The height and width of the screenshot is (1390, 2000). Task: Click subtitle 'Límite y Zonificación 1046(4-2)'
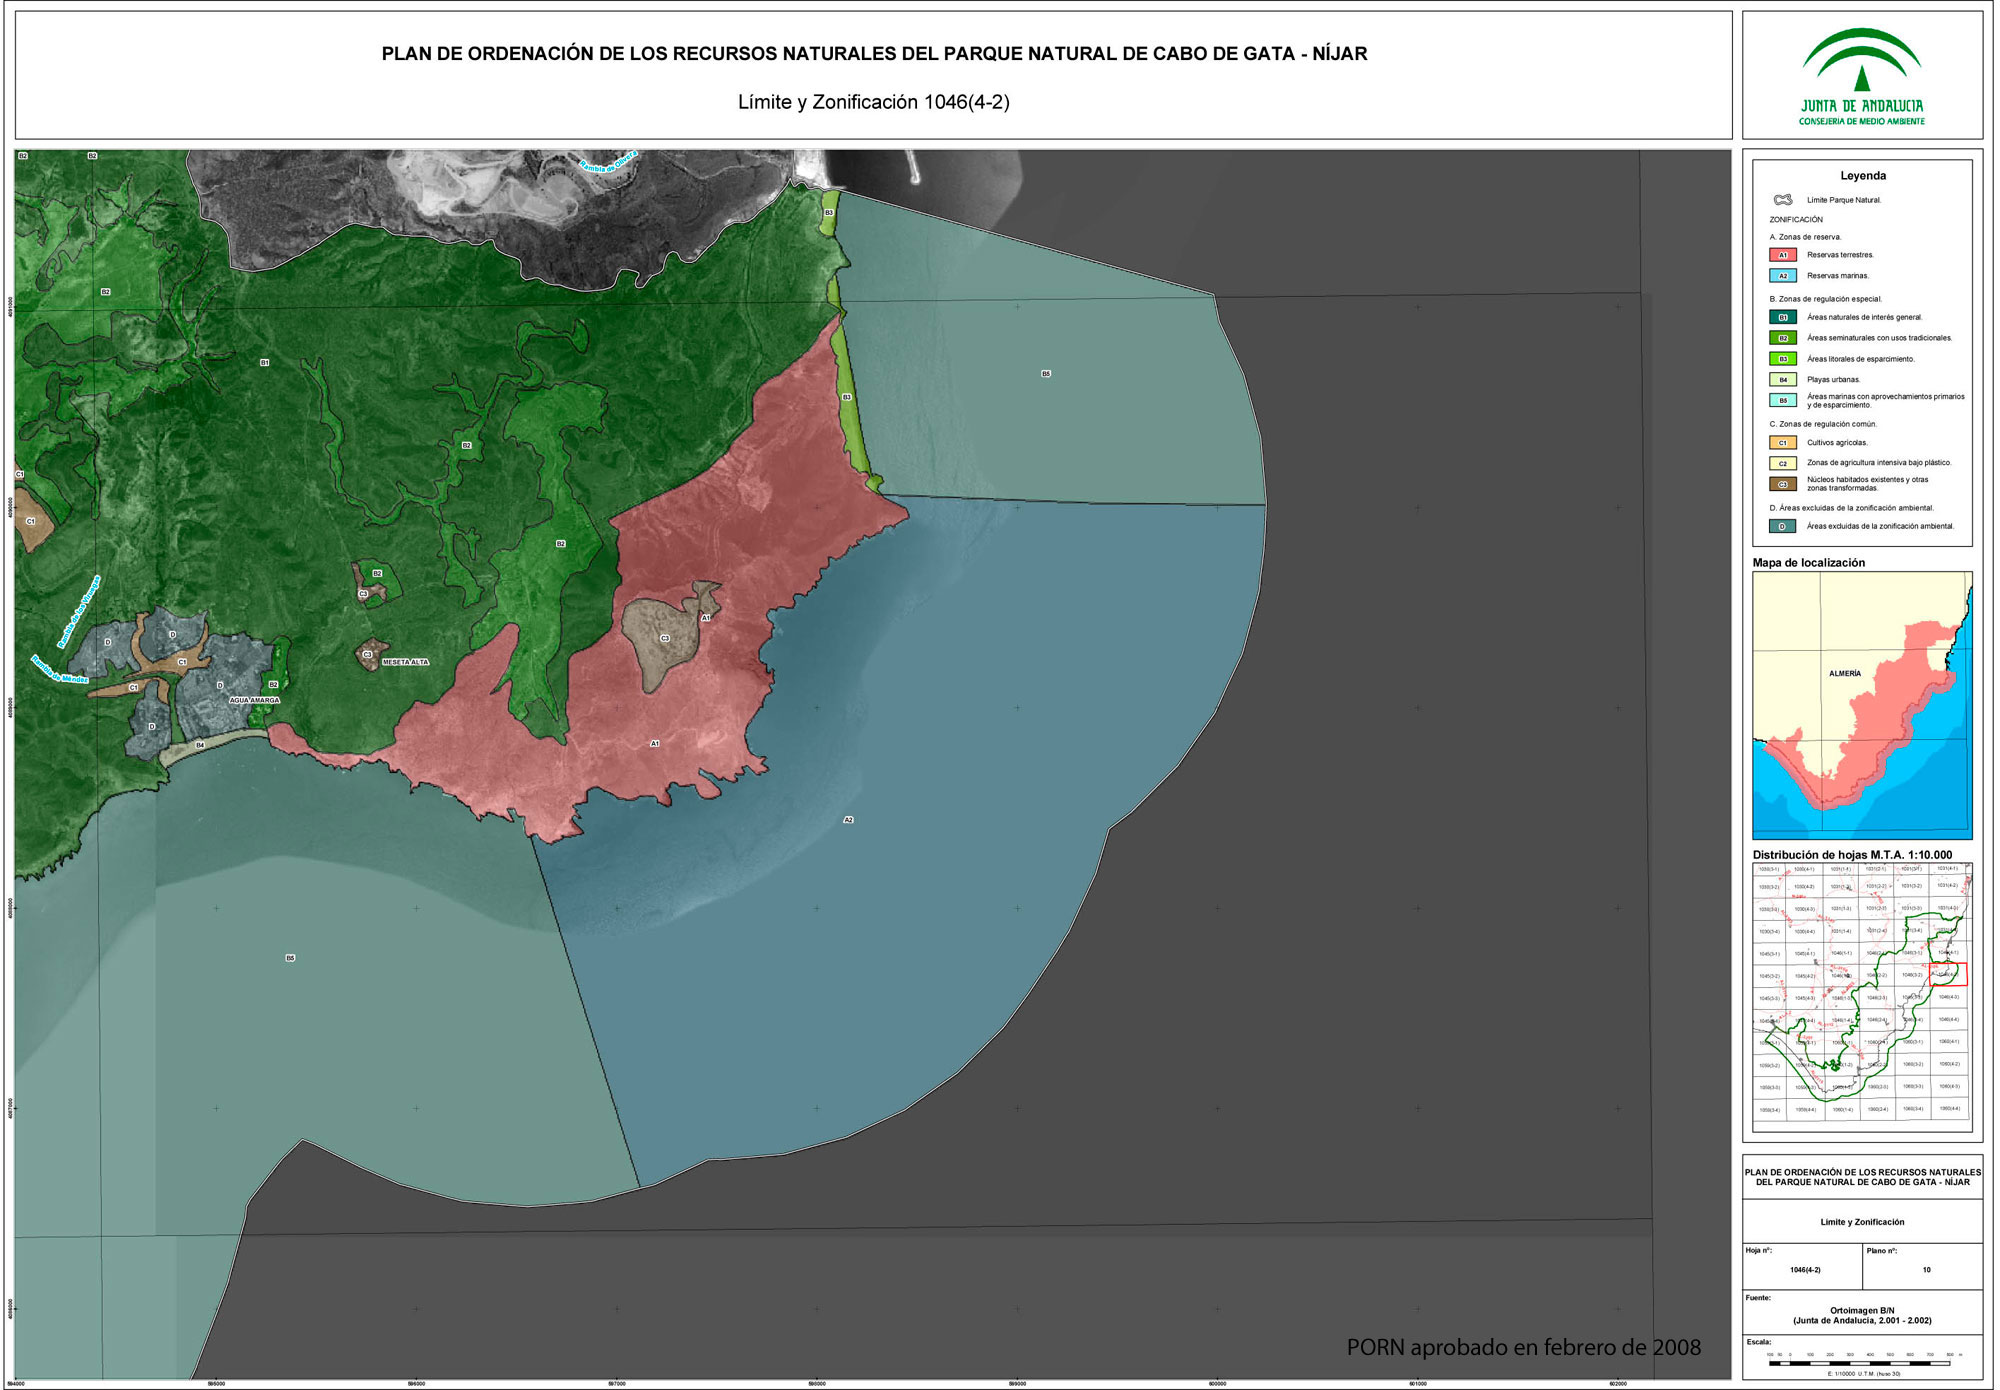pyautogui.click(x=873, y=102)
